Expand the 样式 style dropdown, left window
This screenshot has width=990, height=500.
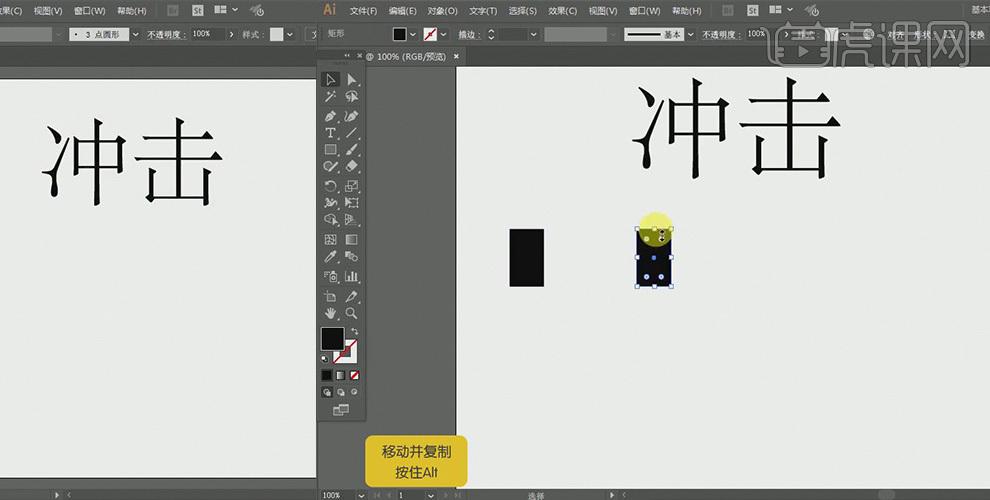(x=289, y=35)
